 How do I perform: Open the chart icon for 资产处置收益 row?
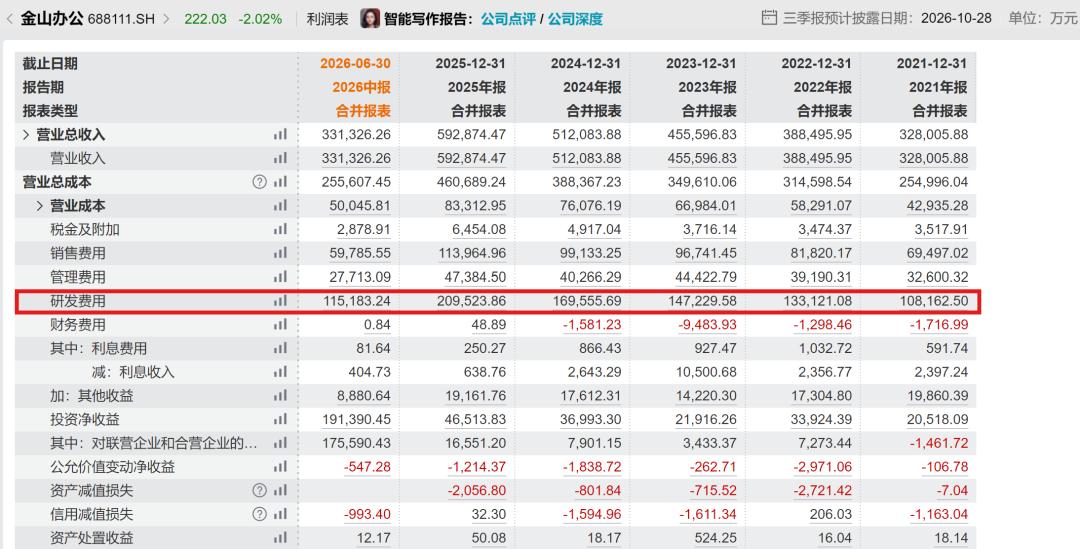(x=280, y=537)
